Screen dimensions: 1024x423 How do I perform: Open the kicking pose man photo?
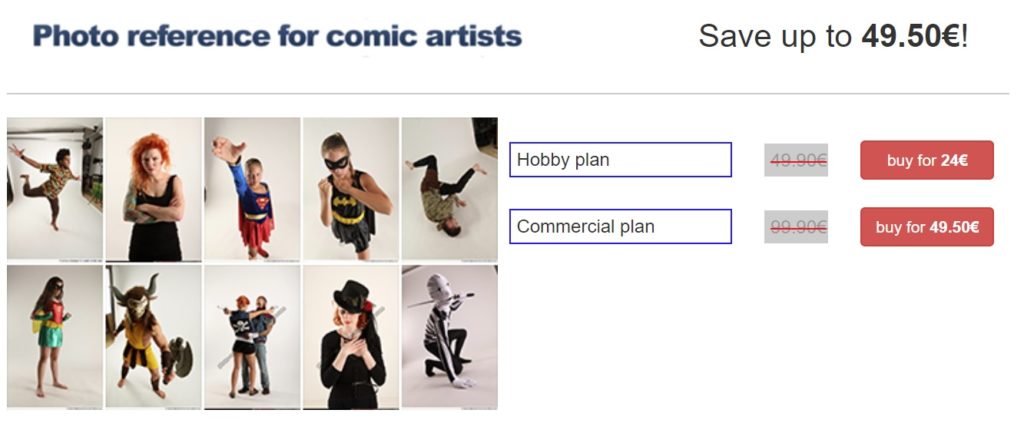(55, 189)
